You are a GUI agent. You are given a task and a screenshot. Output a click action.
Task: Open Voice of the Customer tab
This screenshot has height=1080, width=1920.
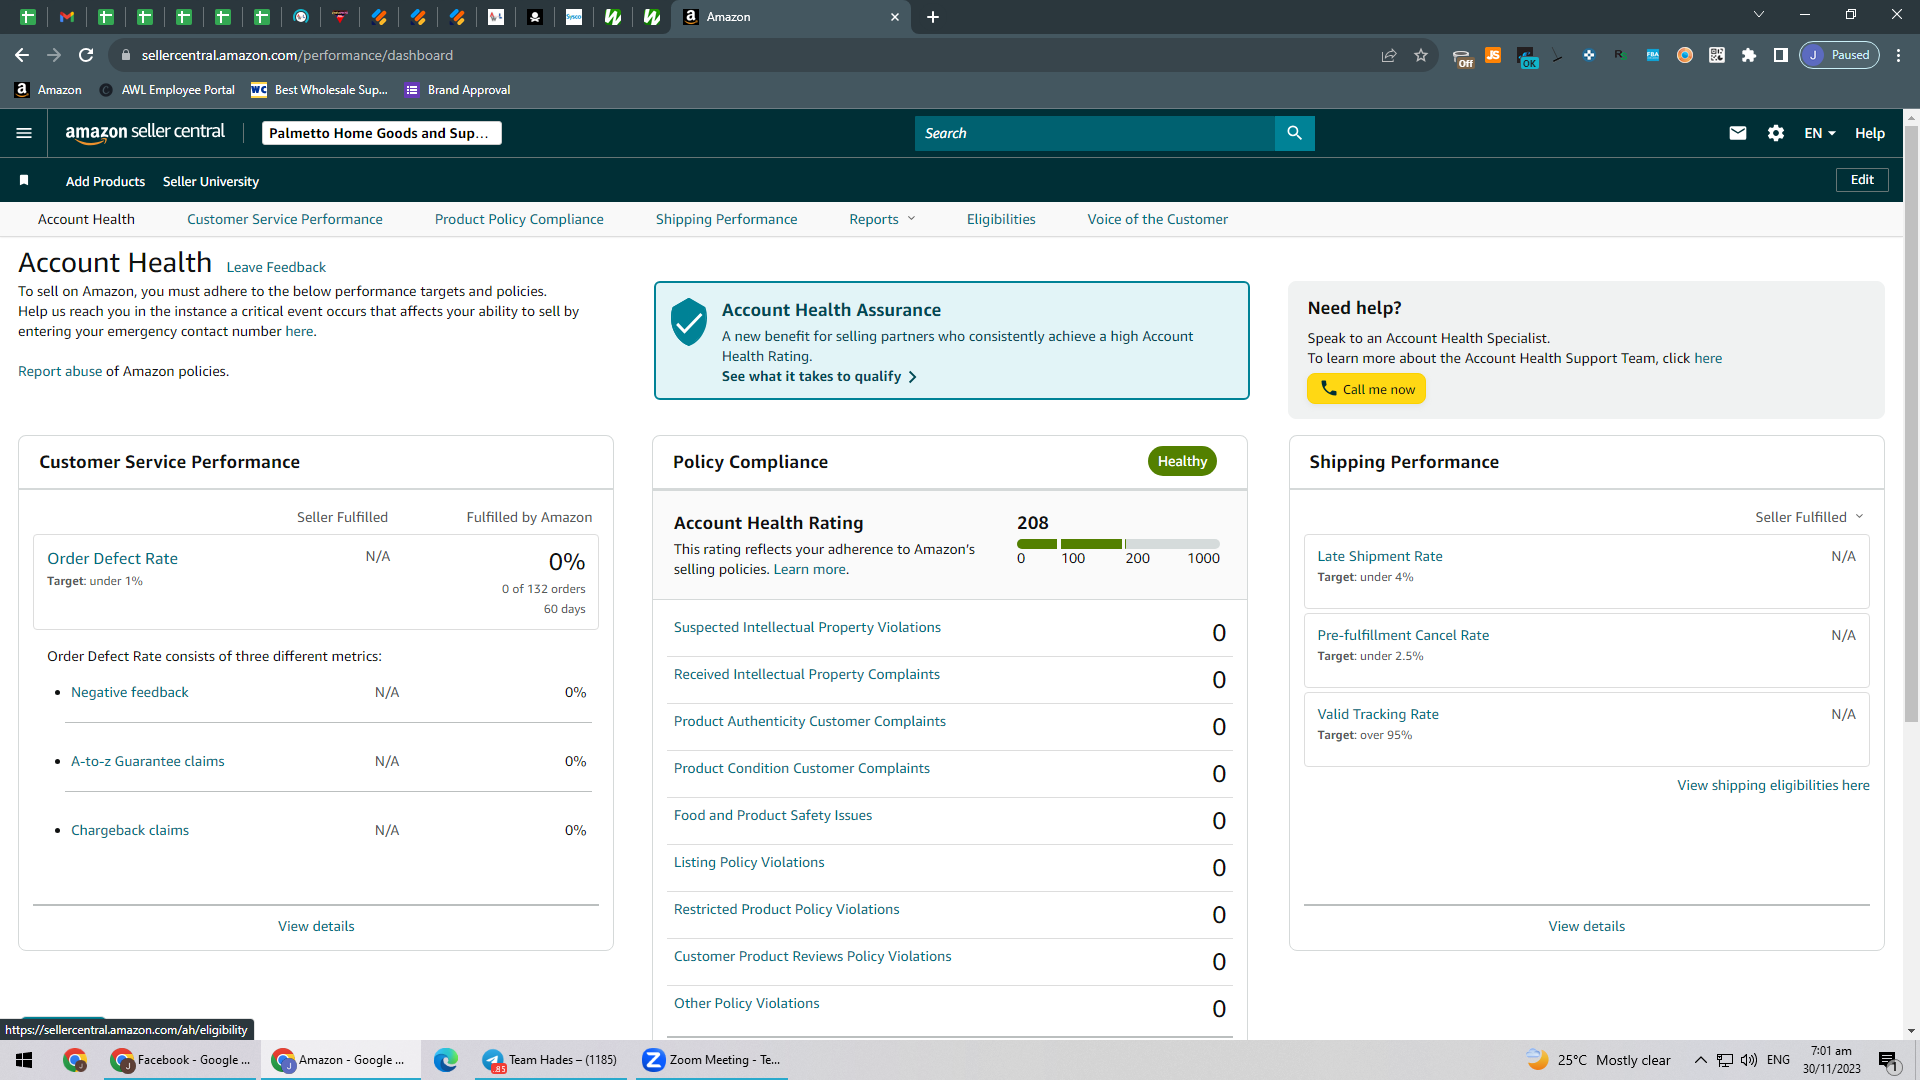coord(1157,219)
